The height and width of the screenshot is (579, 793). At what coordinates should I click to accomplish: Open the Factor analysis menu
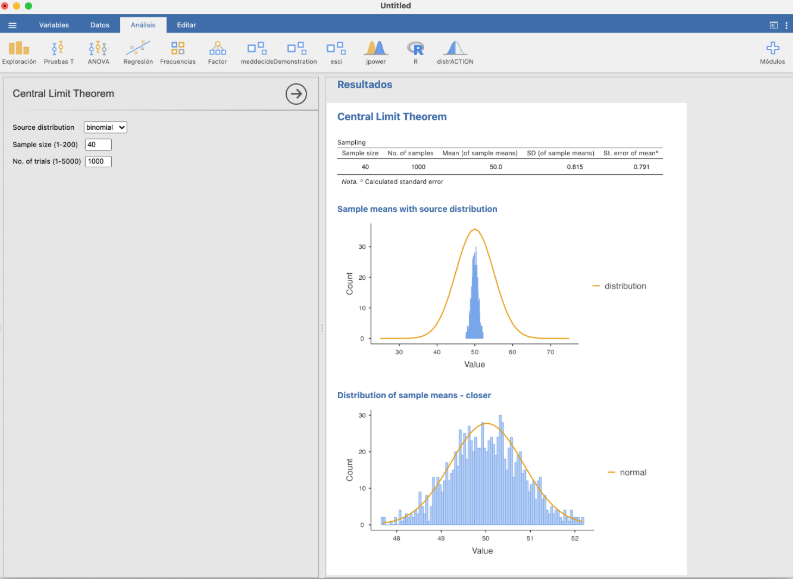[217, 53]
